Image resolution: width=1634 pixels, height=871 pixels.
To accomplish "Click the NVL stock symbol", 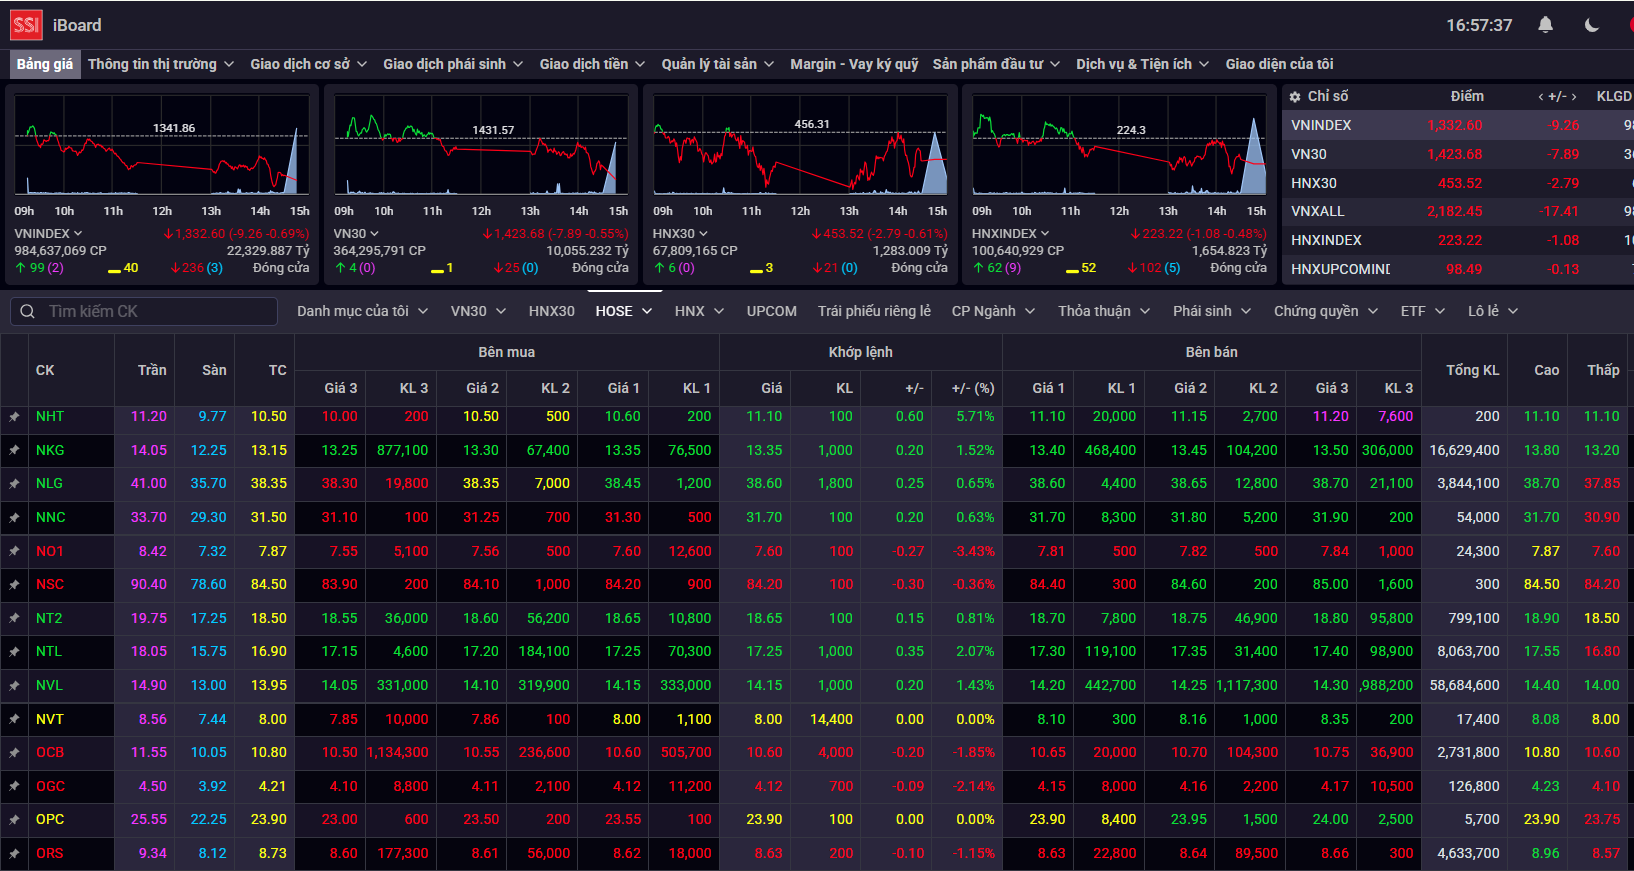I will (x=49, y=686).
